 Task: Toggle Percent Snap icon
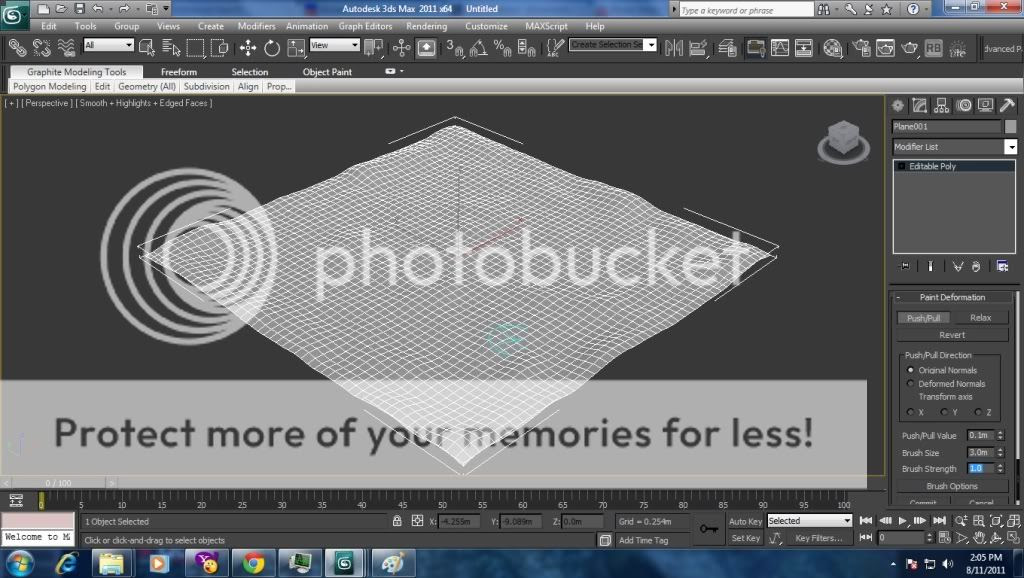[502, 48]
